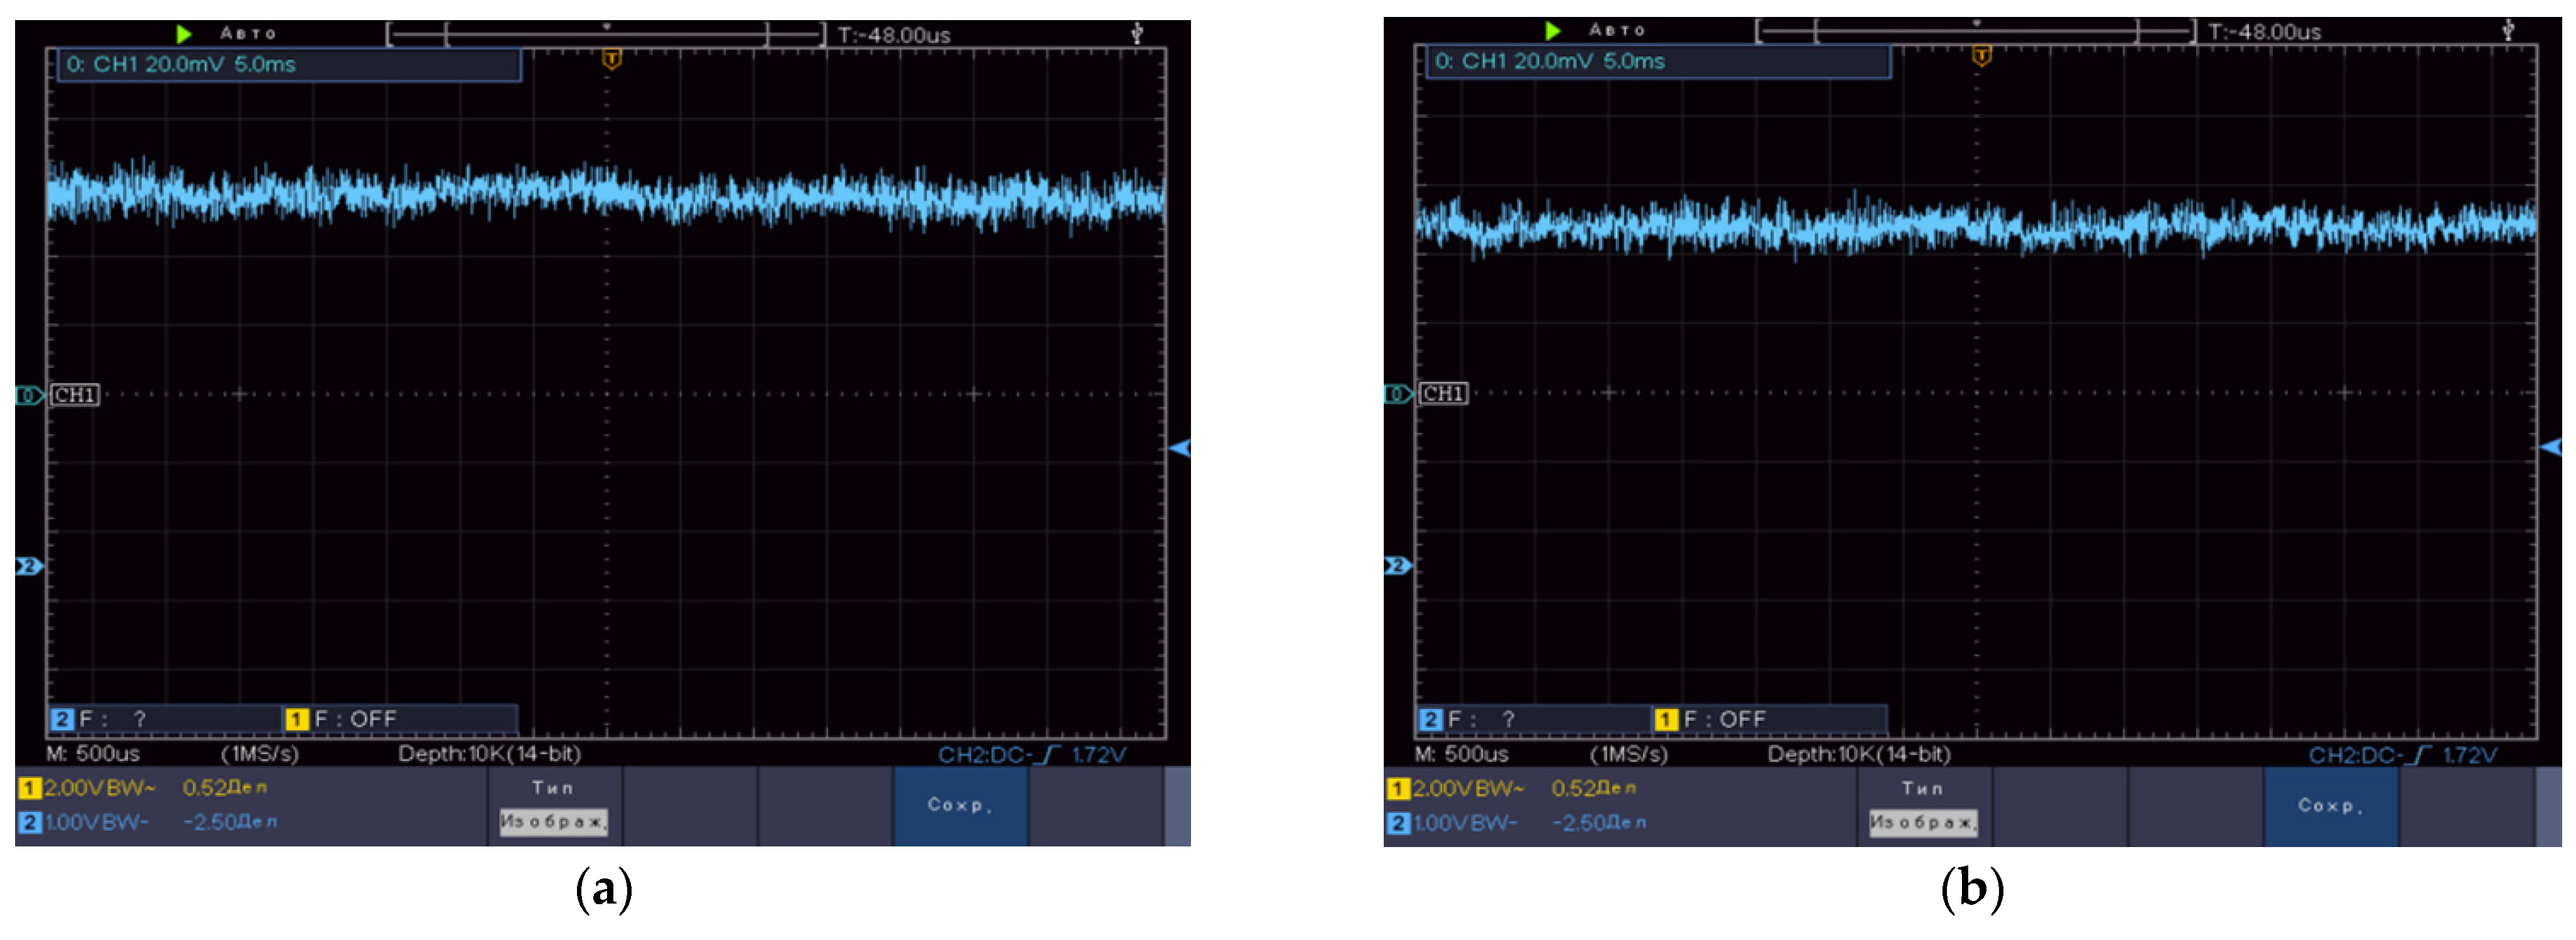Screen dimensions: 2576x940
Task: Click channel 1 zero marker in screen (b)
Action: pos(1398,394)
